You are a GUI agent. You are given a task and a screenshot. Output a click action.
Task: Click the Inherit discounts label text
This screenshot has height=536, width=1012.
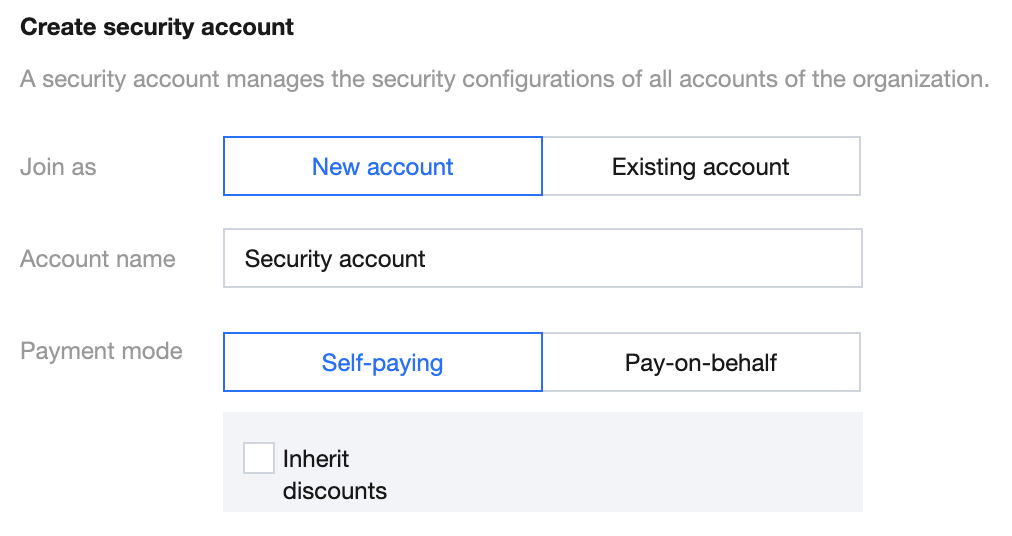[x=316, y=460]
